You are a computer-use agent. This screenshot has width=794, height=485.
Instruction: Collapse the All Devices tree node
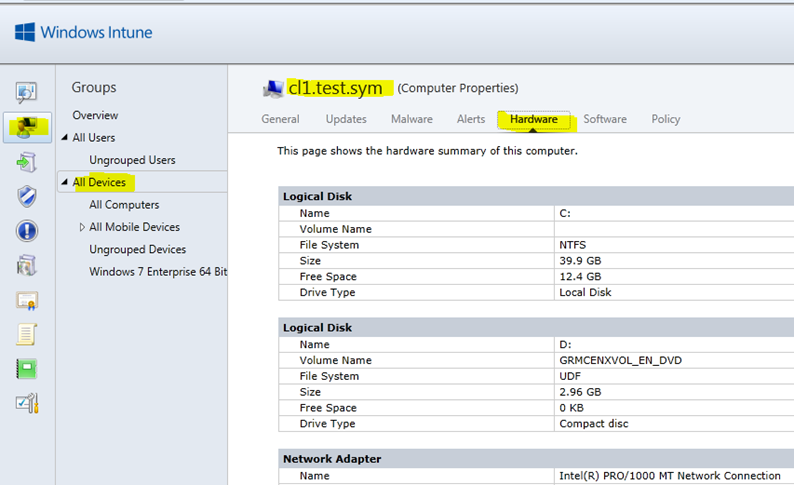click(x=64, y=182)
